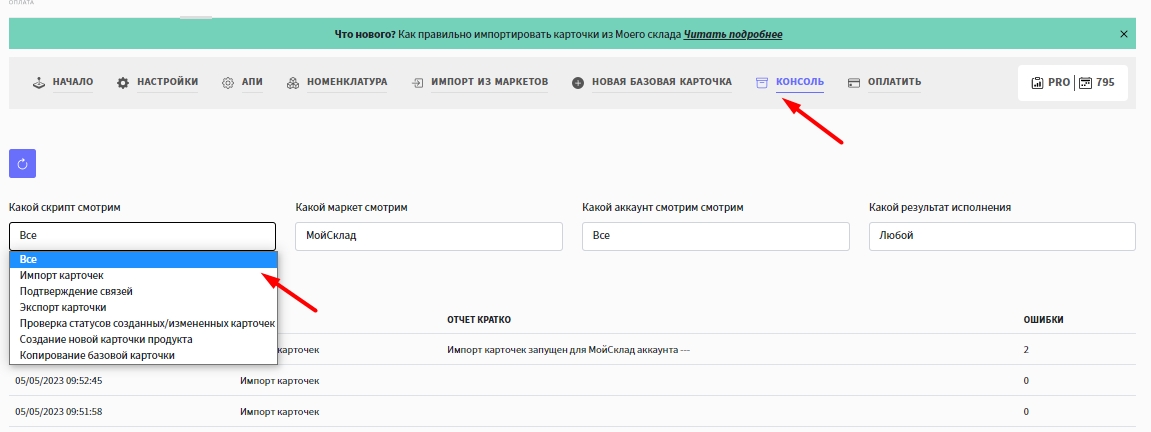Click the Номенклатура icon
The height and width of the screenshot is (432, 1151).
pyautogui.click(x=292, y=83)
